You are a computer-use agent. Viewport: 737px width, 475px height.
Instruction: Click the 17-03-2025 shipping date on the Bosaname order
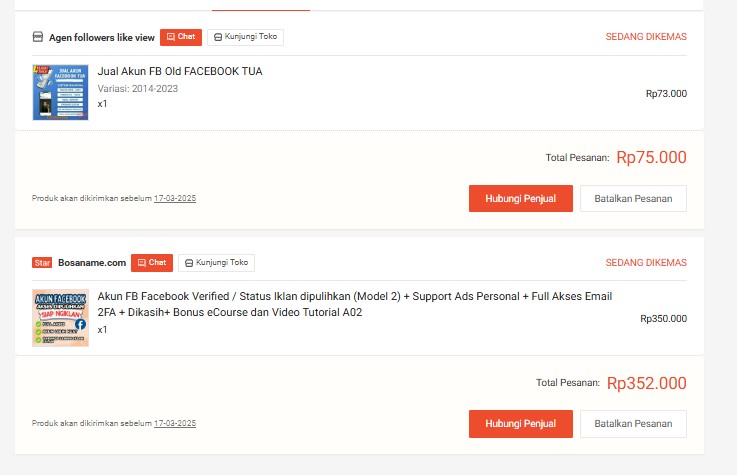tap(175, 424)
